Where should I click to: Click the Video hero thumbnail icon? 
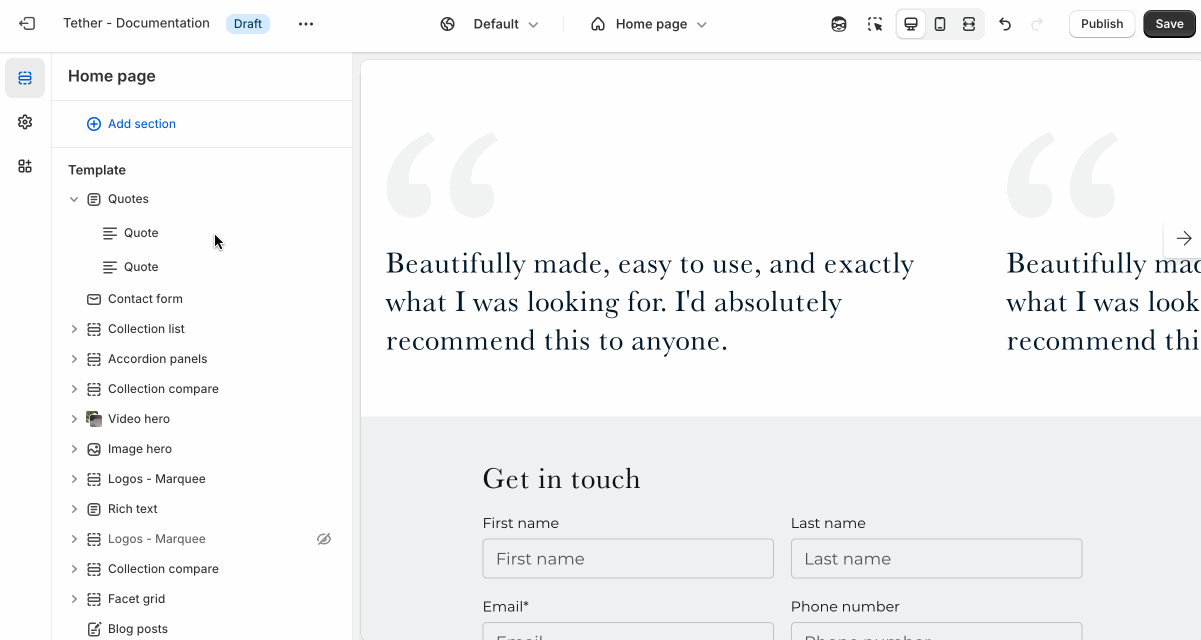pos(94,419)
